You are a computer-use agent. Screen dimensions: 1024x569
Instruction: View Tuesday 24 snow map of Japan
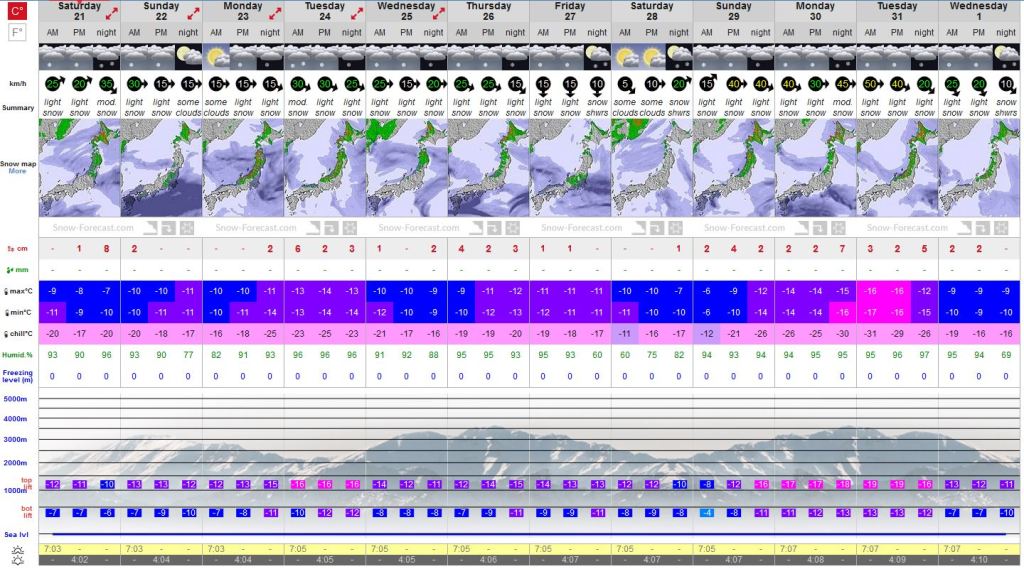click(x=324, y=167)
